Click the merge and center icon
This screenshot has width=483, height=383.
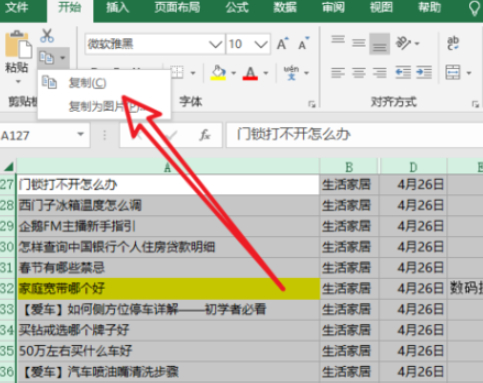pyautogui.click(x=453, y=72)
